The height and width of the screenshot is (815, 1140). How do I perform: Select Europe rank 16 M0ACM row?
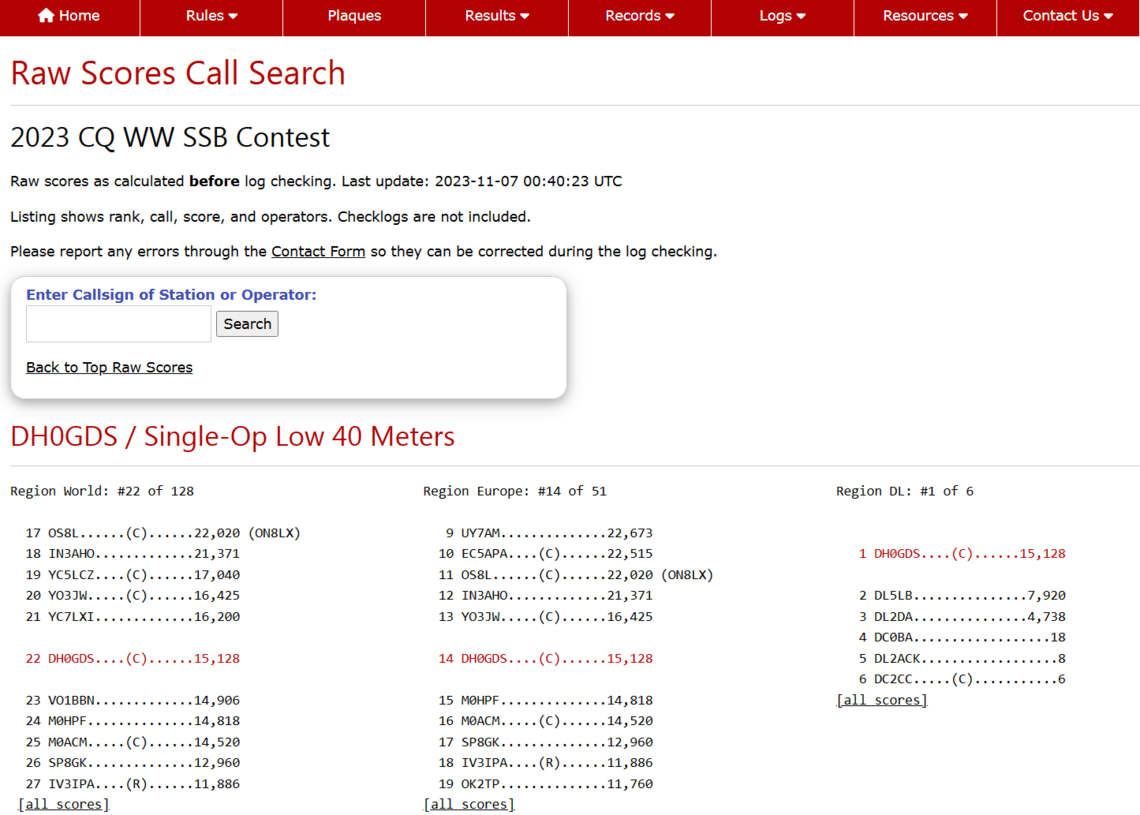545,721
